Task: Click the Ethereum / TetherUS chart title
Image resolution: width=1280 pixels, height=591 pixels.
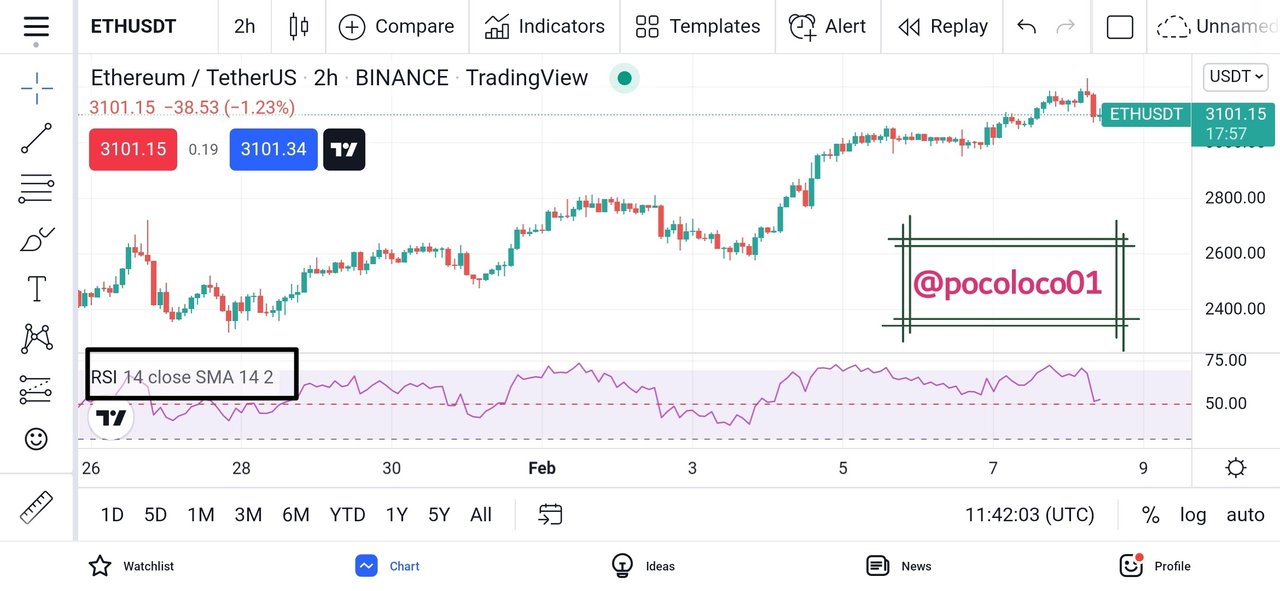Action: (x=193, y=78)
